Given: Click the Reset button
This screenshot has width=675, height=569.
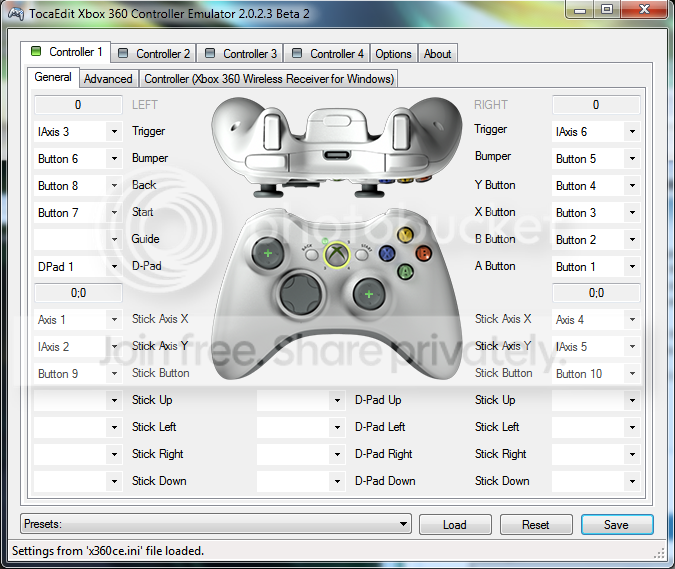Looking at the screenshot, I should coord(536,525).
